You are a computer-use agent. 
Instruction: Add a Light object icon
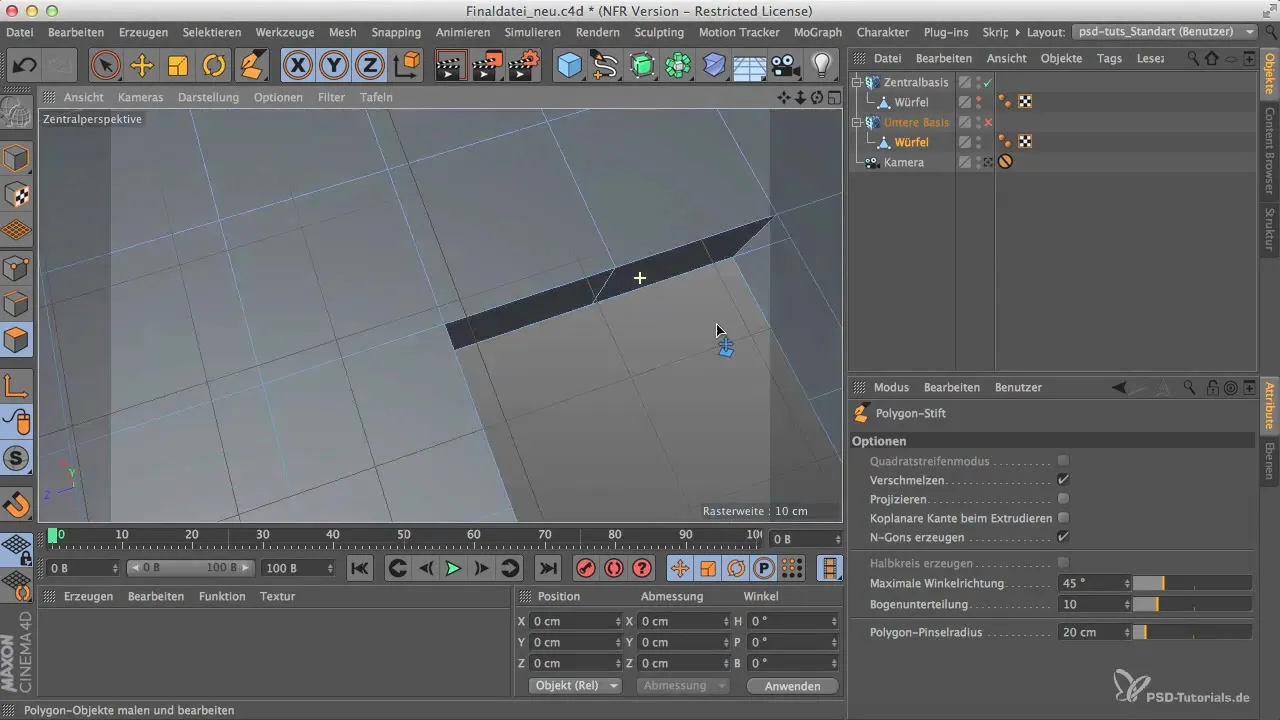tap(822, 66)
